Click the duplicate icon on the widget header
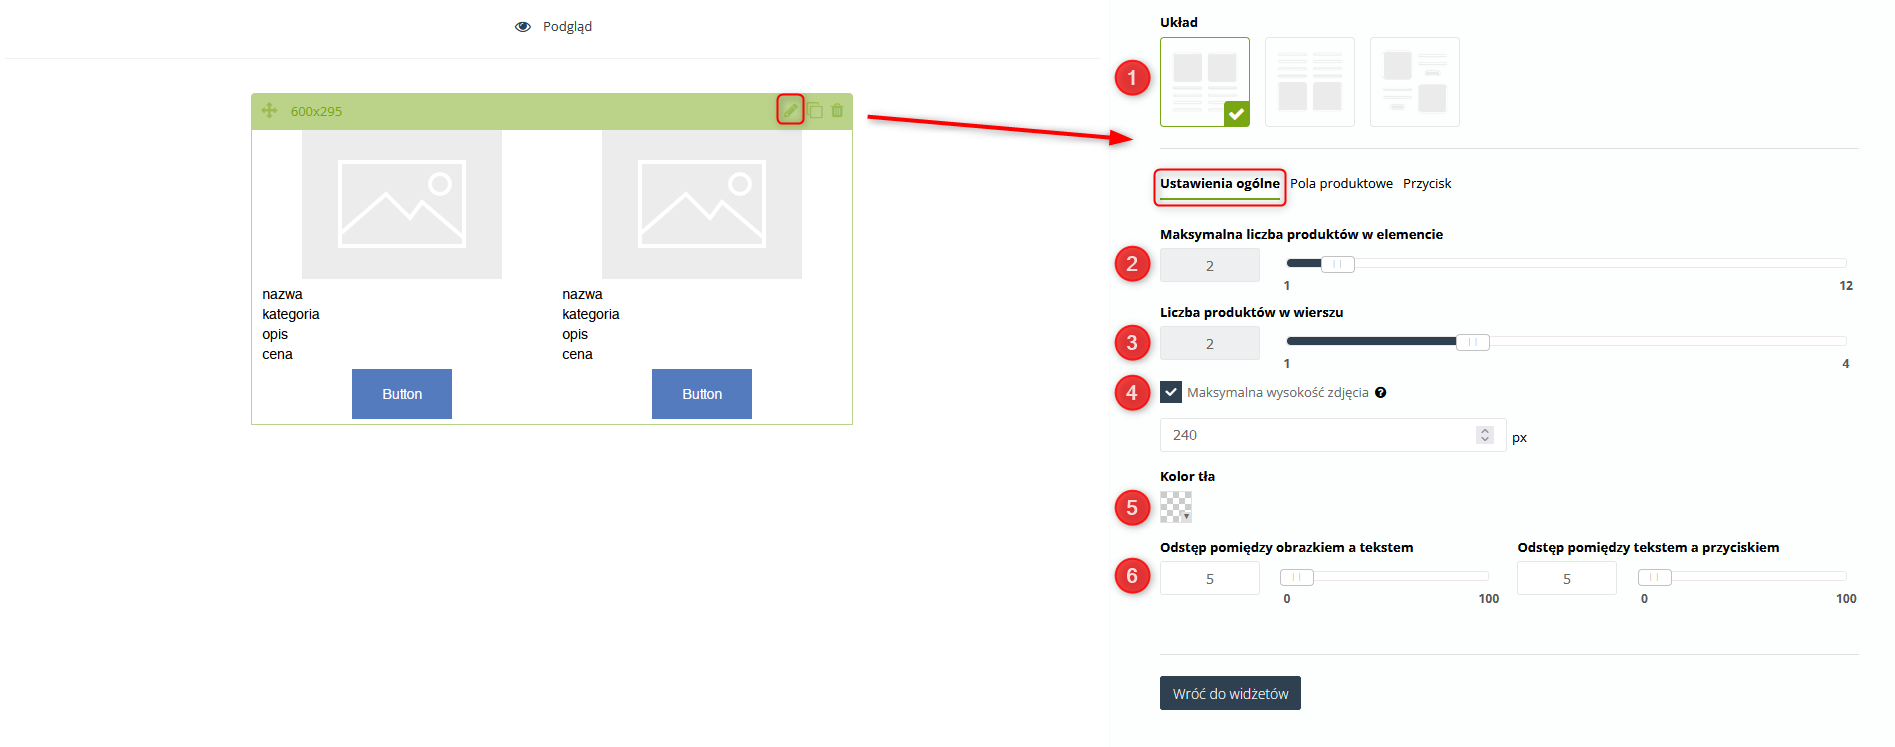Screen dimensions: 1895x747 (814, 110)
